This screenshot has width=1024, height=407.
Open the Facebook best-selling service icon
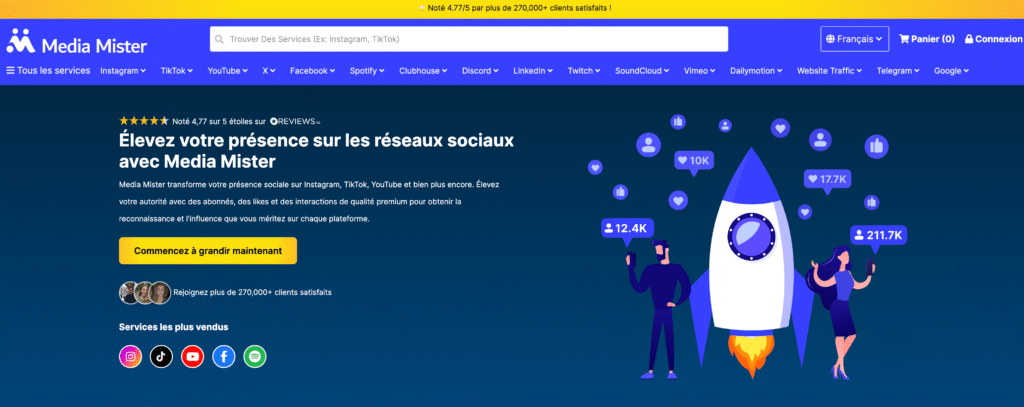click(x=223, y=356)
